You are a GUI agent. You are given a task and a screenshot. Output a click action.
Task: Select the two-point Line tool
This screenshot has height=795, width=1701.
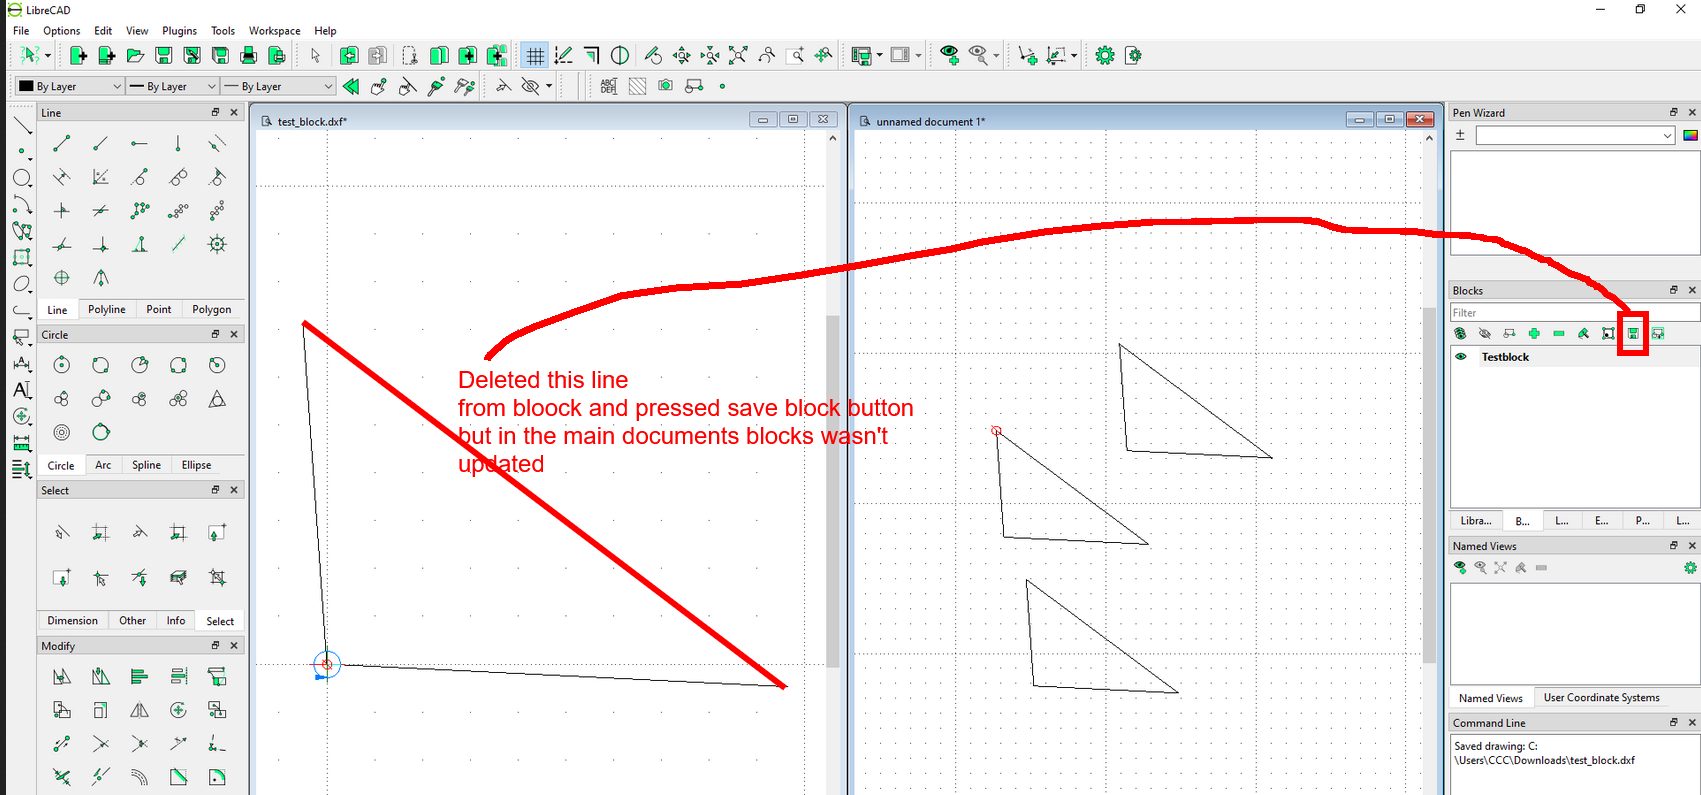pyautogui.click(x=61, y=144)
